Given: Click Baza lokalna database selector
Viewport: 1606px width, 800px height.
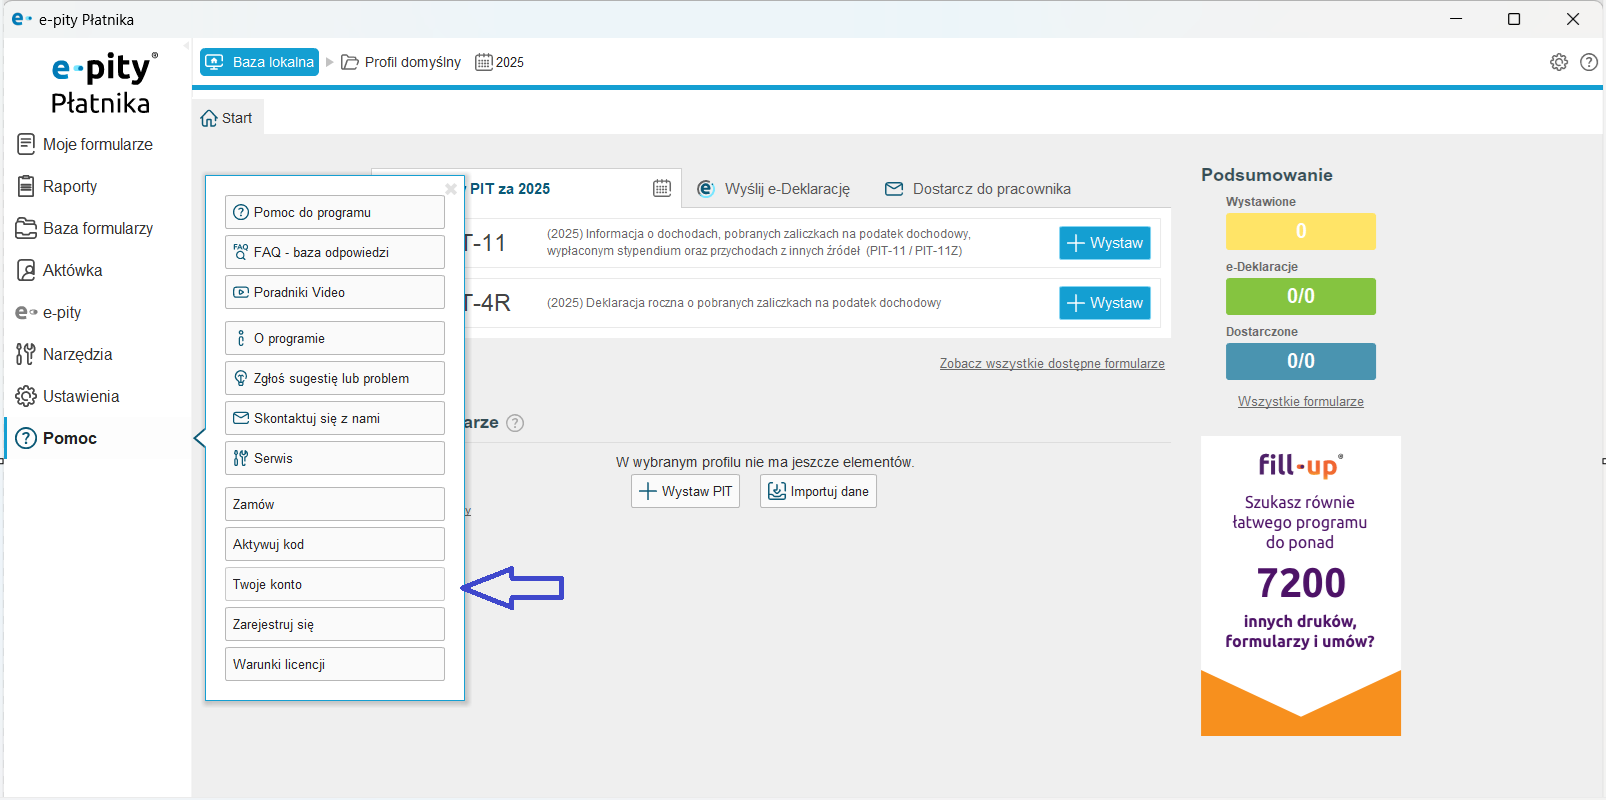Looking at the screenshot, I should point(260,62).
